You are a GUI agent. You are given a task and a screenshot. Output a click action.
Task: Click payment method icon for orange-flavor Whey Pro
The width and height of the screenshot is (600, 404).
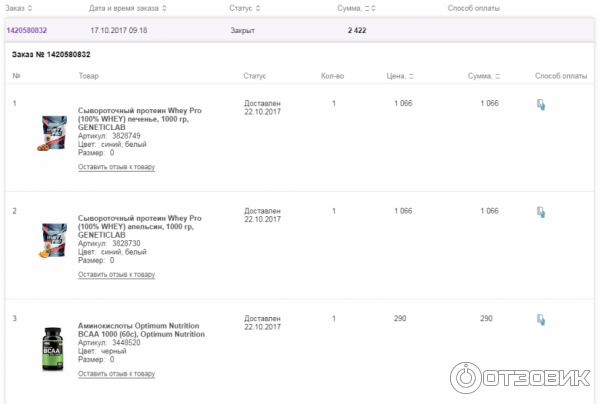click(540, 212)
